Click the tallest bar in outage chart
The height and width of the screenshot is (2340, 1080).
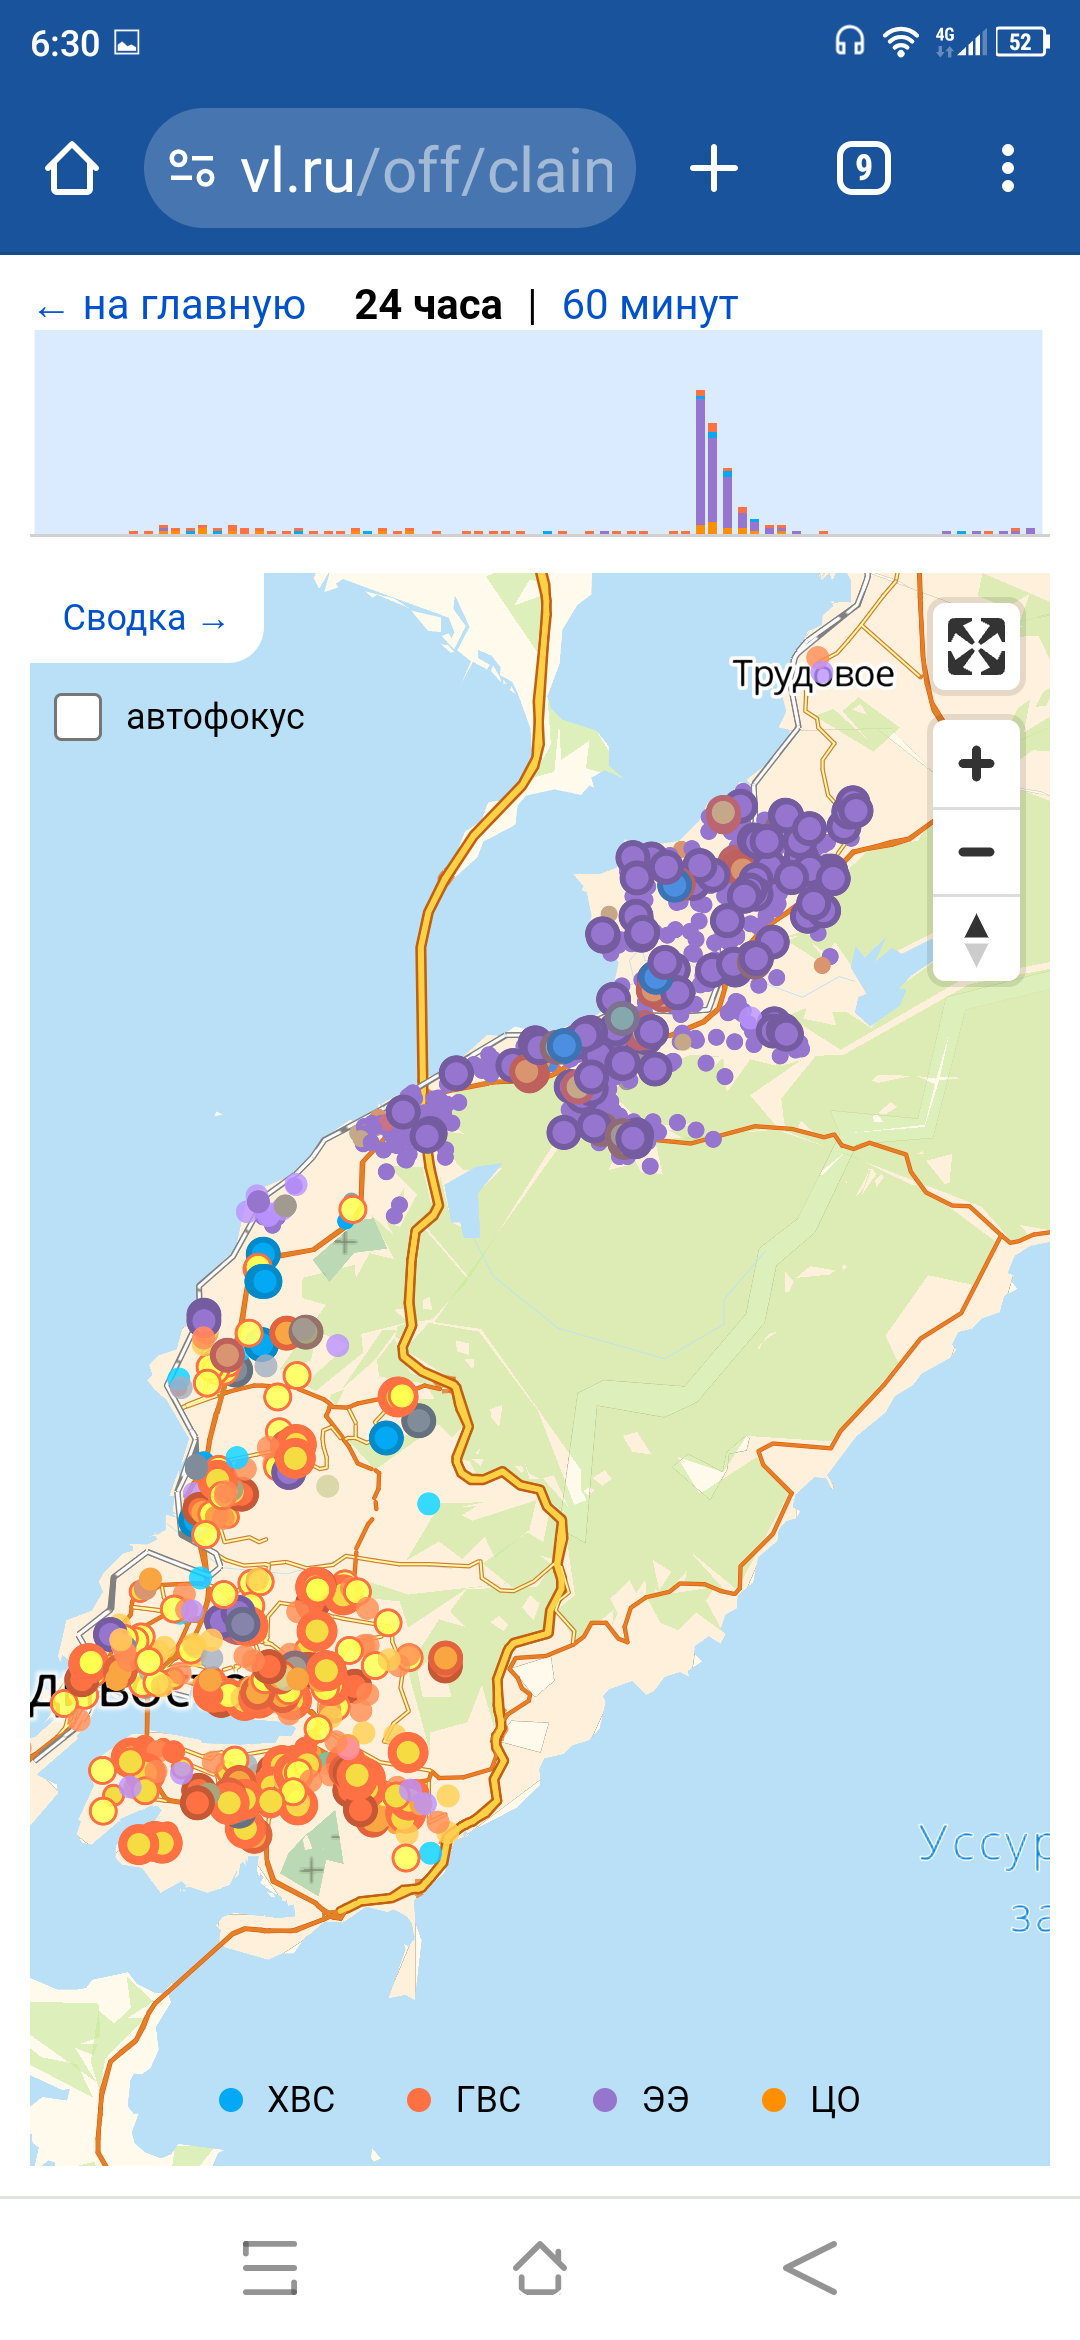pyautogui.click(x=701, y=462)
